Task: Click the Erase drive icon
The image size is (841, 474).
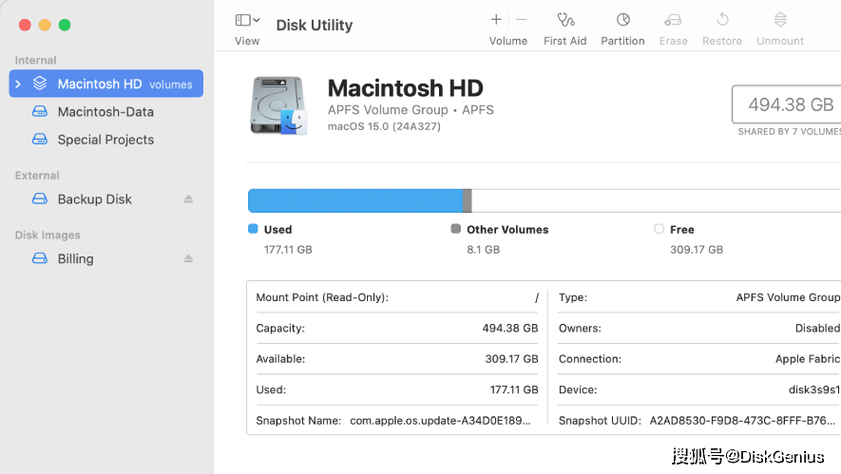Action: (673, 20)
